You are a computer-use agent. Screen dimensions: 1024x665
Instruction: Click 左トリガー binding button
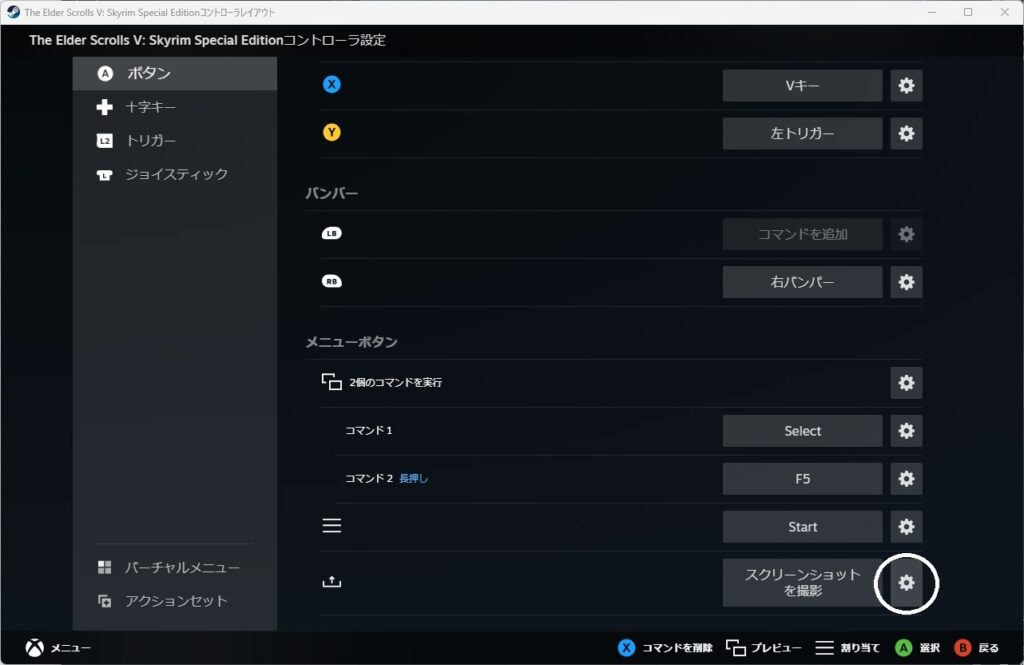coord(803,133)
